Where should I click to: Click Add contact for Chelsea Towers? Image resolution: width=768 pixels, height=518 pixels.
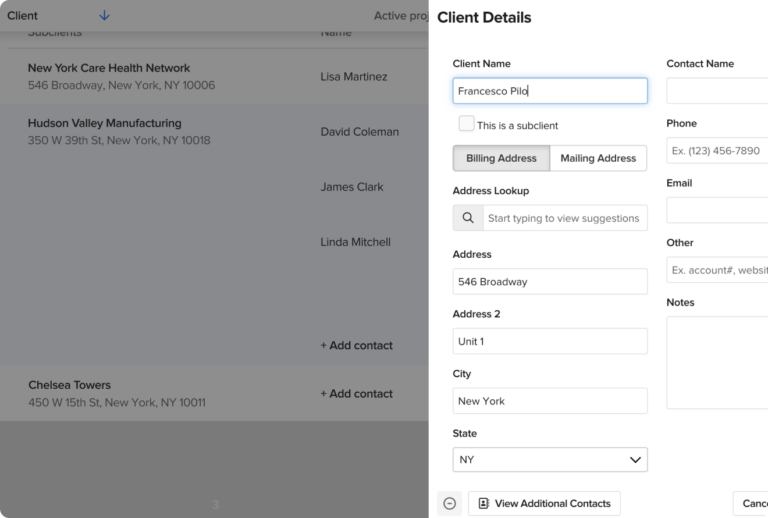[x=357, y=394]
